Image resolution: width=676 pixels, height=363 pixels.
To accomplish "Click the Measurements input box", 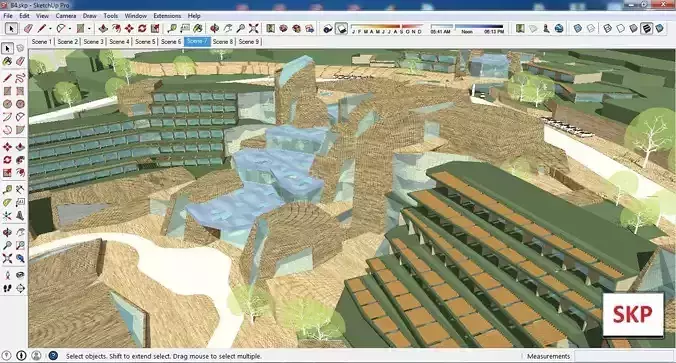I will [624, 356].
